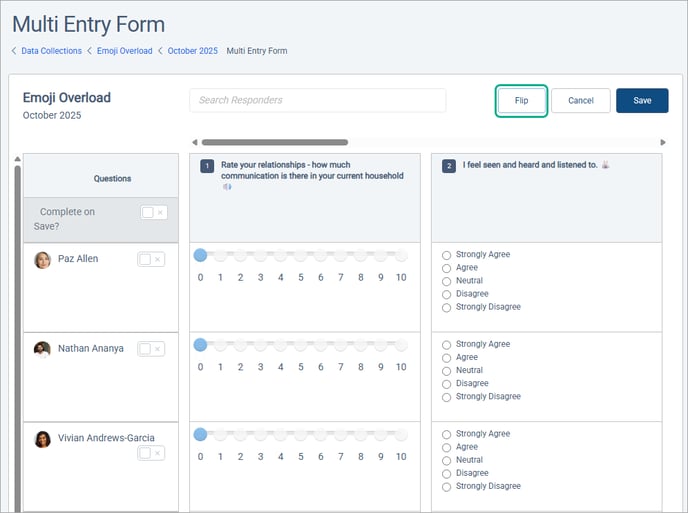Screen dimensions: 688x513
Task: Click Paz Allen's relationship slider handle
Action: point(200,256)
